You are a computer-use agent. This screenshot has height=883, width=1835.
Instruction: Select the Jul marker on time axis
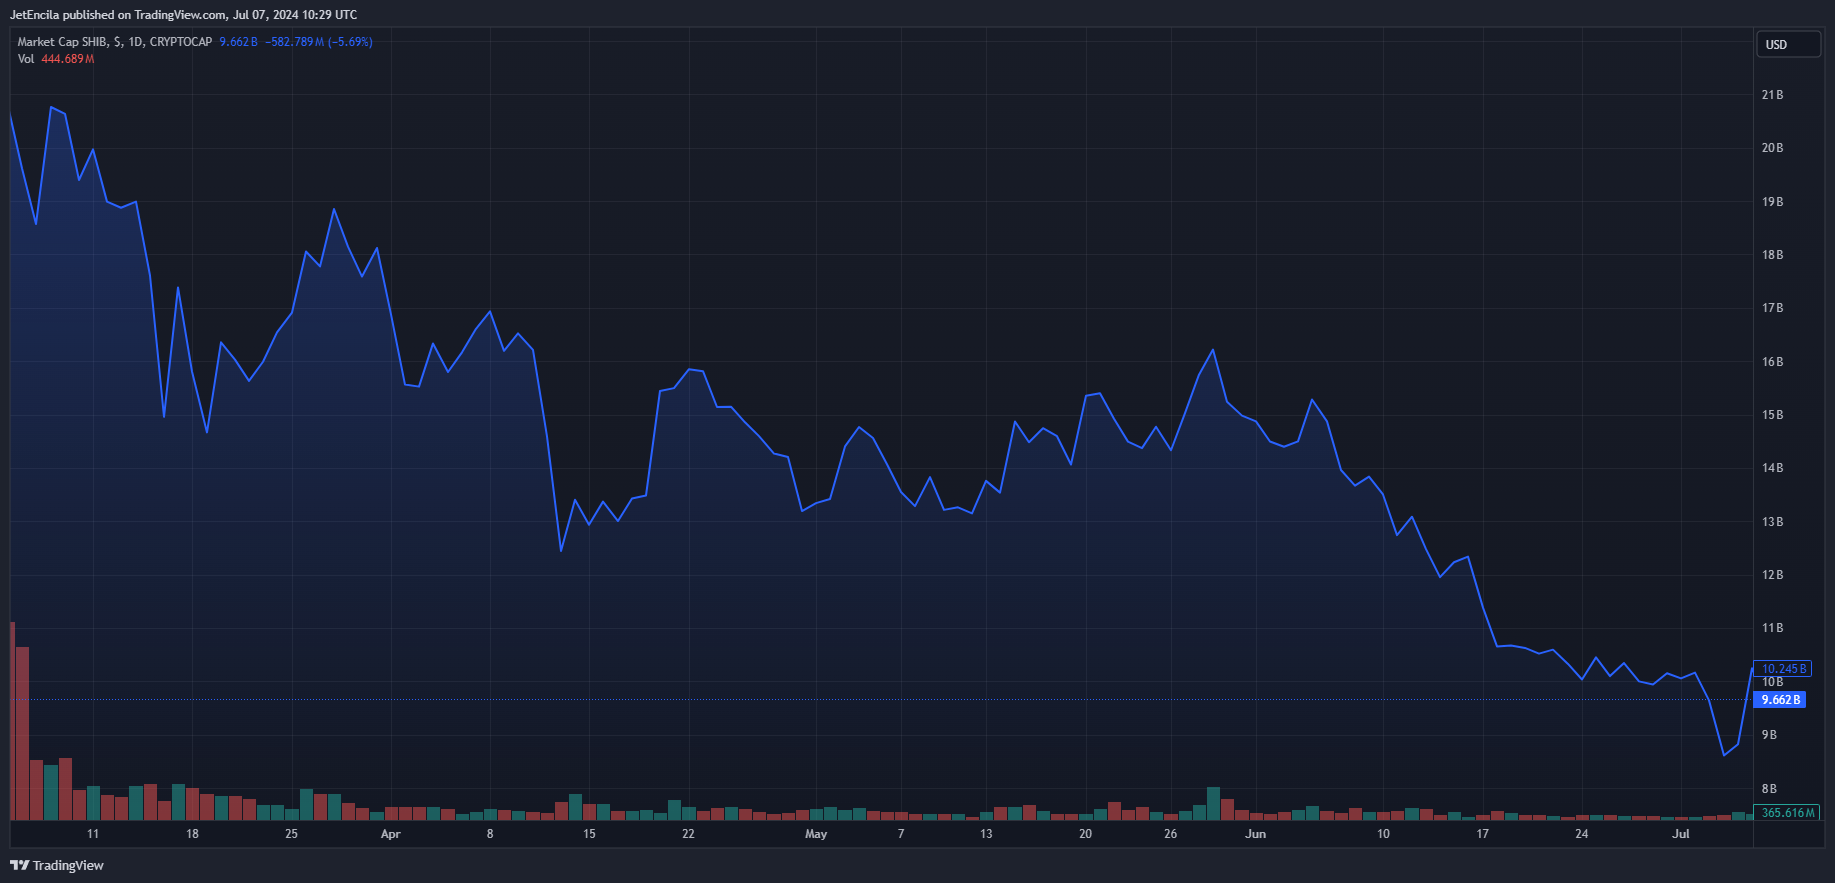[x=1681, y=834]
